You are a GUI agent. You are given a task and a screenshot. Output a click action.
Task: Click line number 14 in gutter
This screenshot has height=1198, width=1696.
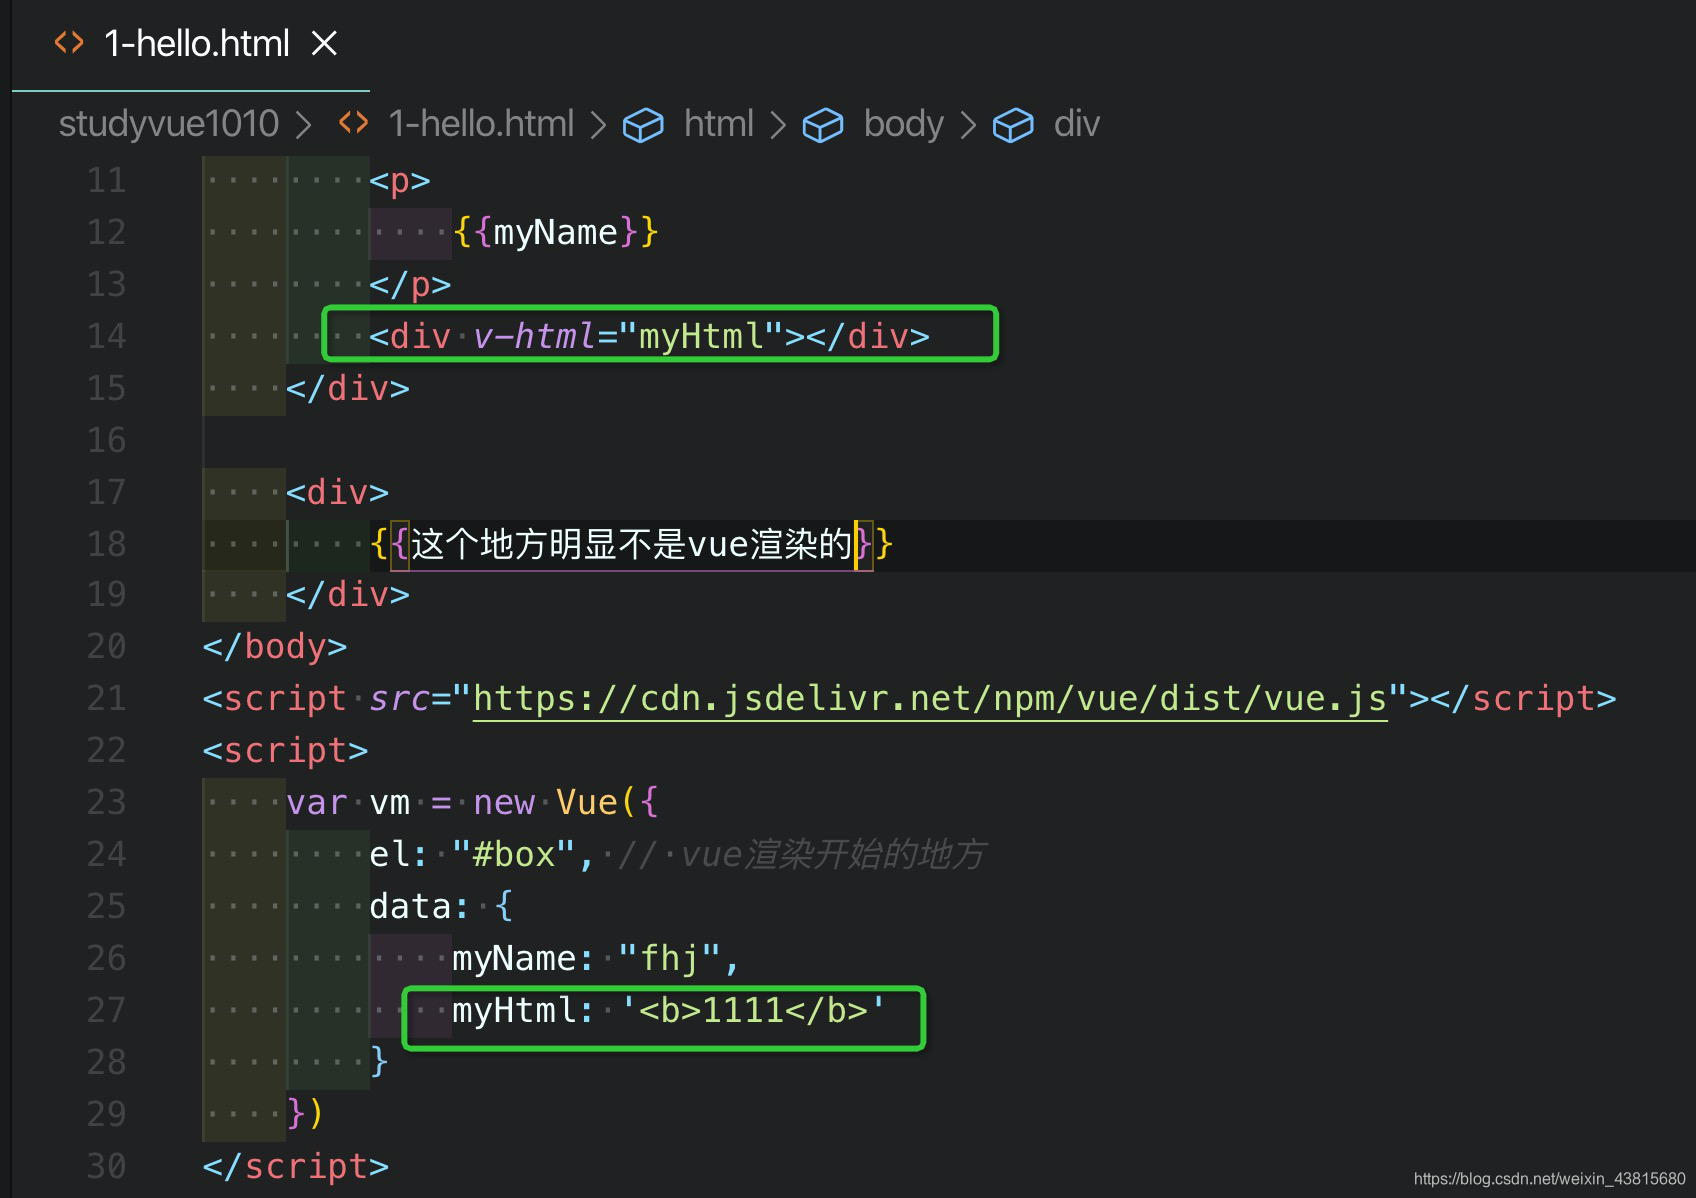pos(106,336)
